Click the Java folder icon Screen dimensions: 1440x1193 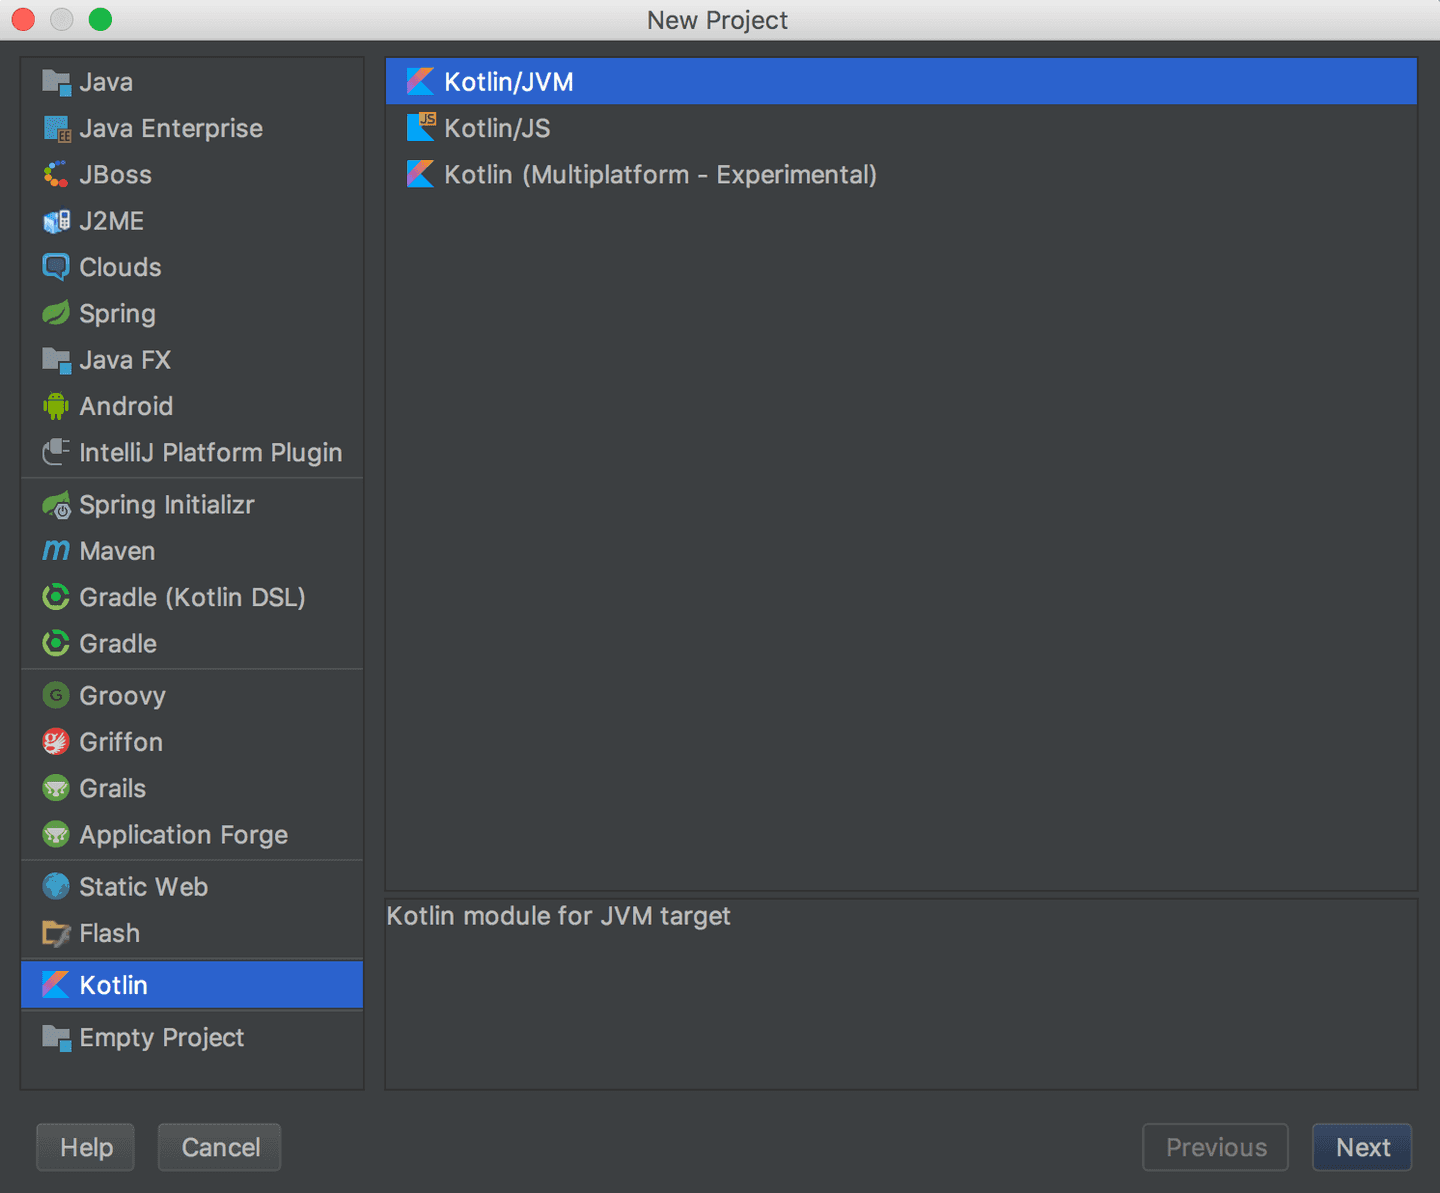(x=56, y=82)
